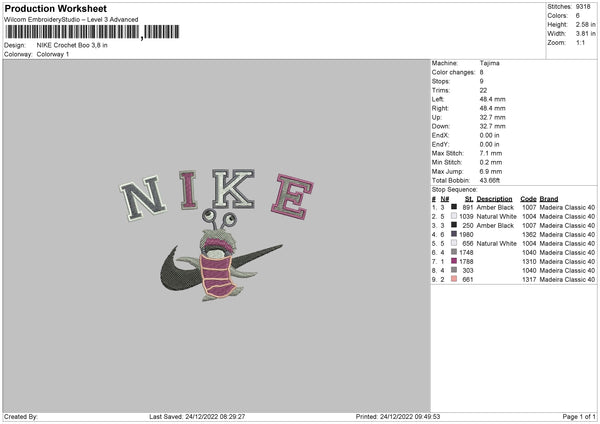Click the 'Description' column header
This screenshot has width=600, height=424.
[494, 199]
